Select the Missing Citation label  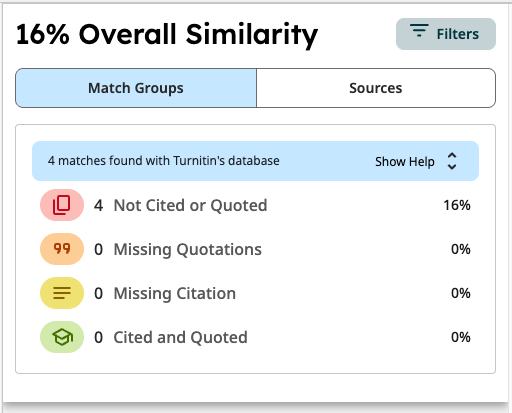(x=175, y=293)
